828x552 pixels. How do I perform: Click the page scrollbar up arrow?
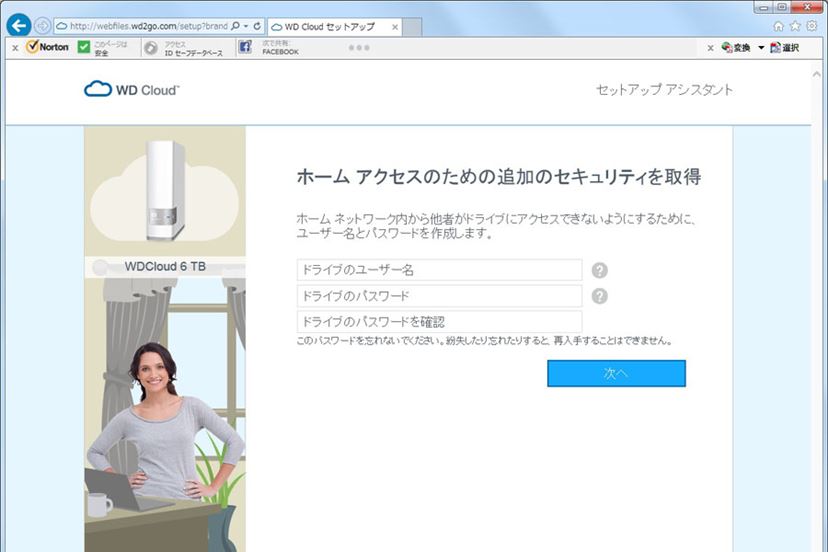[817, 75]
